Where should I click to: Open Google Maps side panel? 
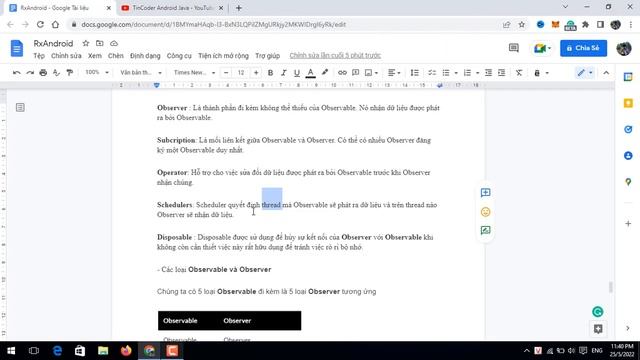[628, 182]
